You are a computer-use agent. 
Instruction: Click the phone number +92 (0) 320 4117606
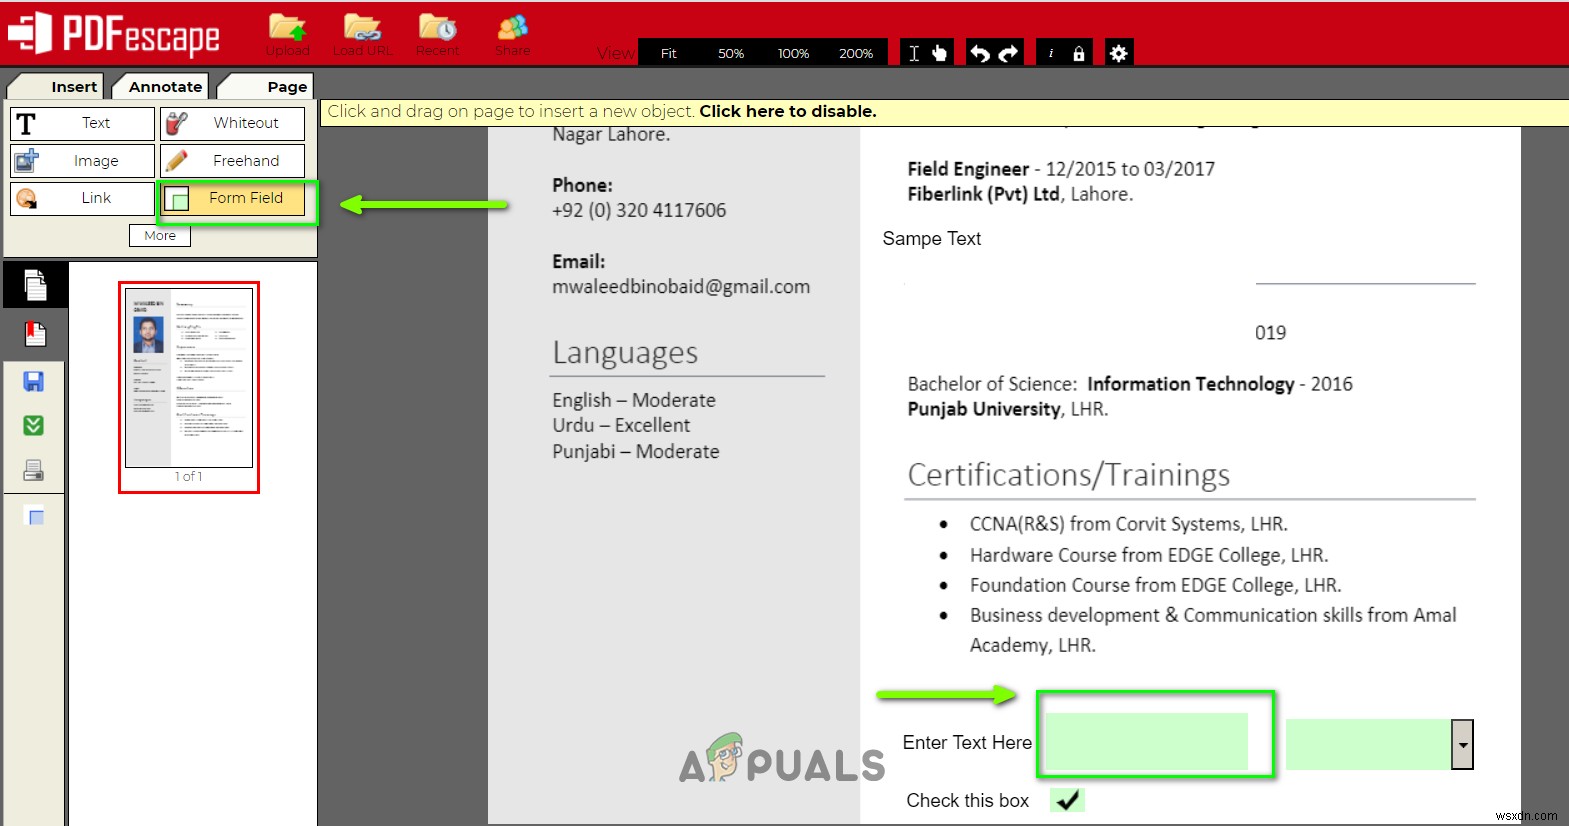coord(639,210)
